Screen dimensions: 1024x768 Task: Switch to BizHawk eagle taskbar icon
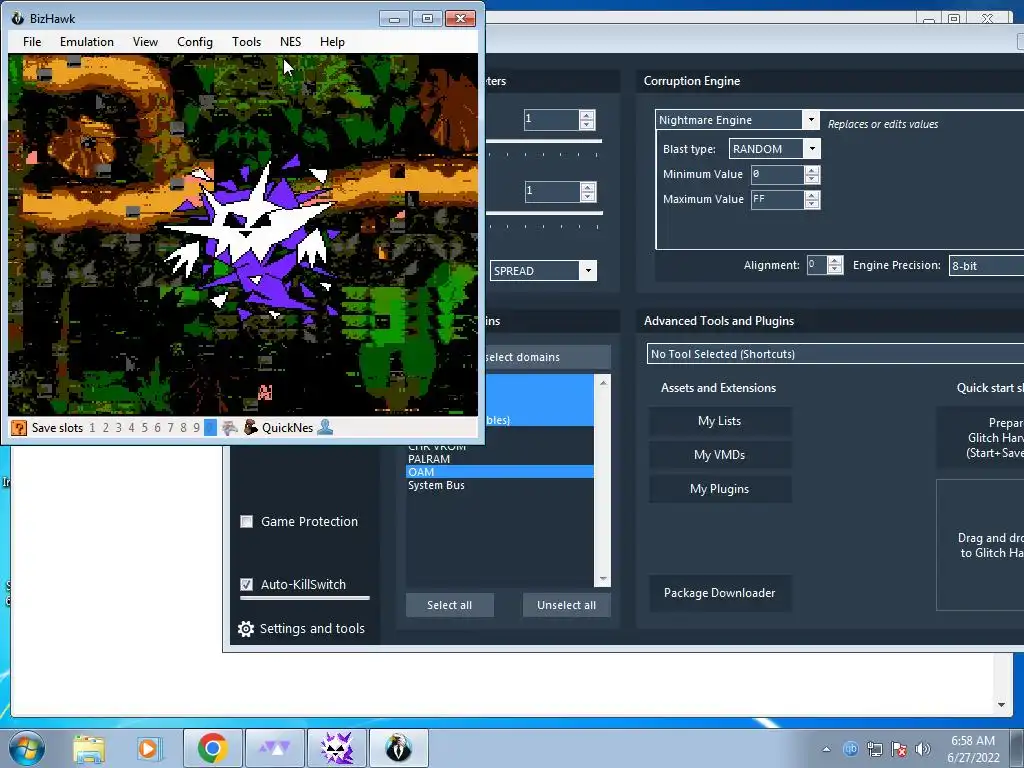pos(398,748)
